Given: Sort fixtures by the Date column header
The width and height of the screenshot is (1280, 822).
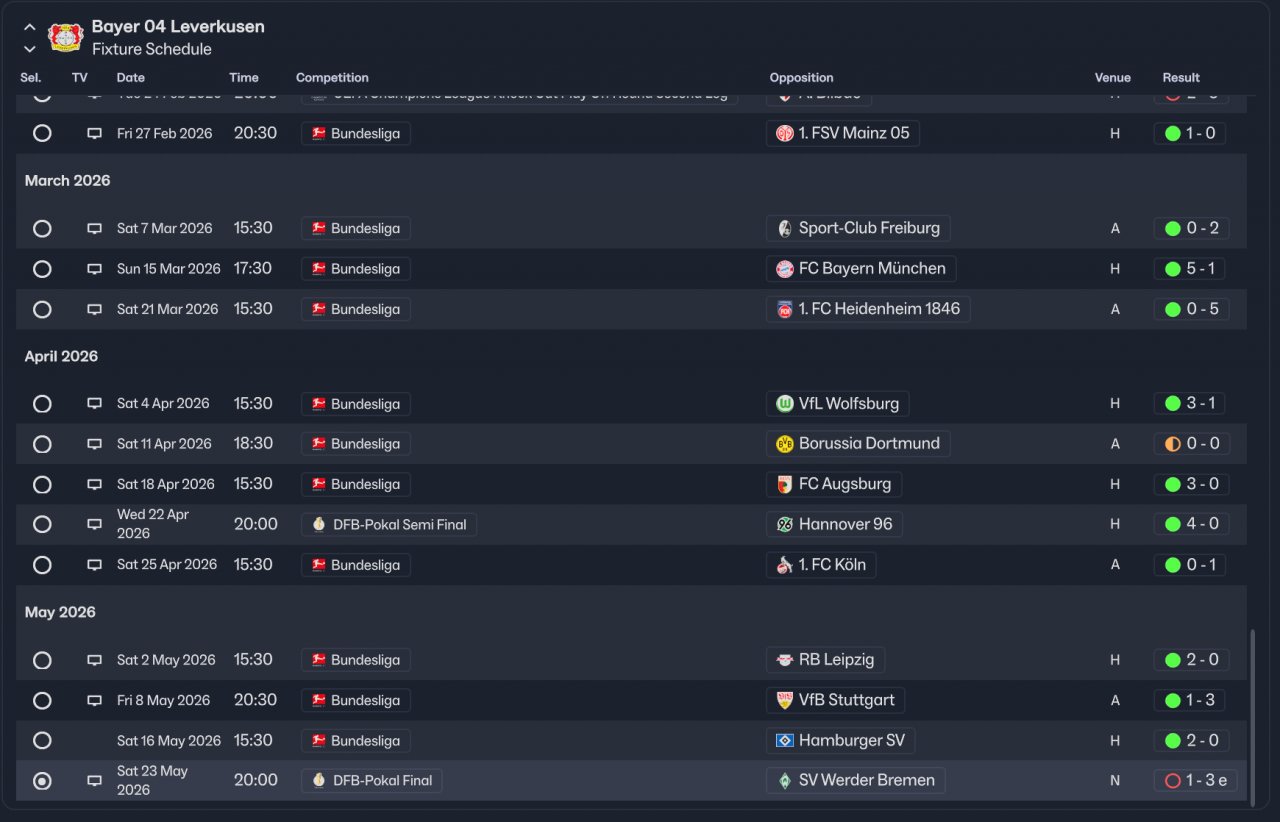Looking at the screenshot, I should click(x=131, y=78).
